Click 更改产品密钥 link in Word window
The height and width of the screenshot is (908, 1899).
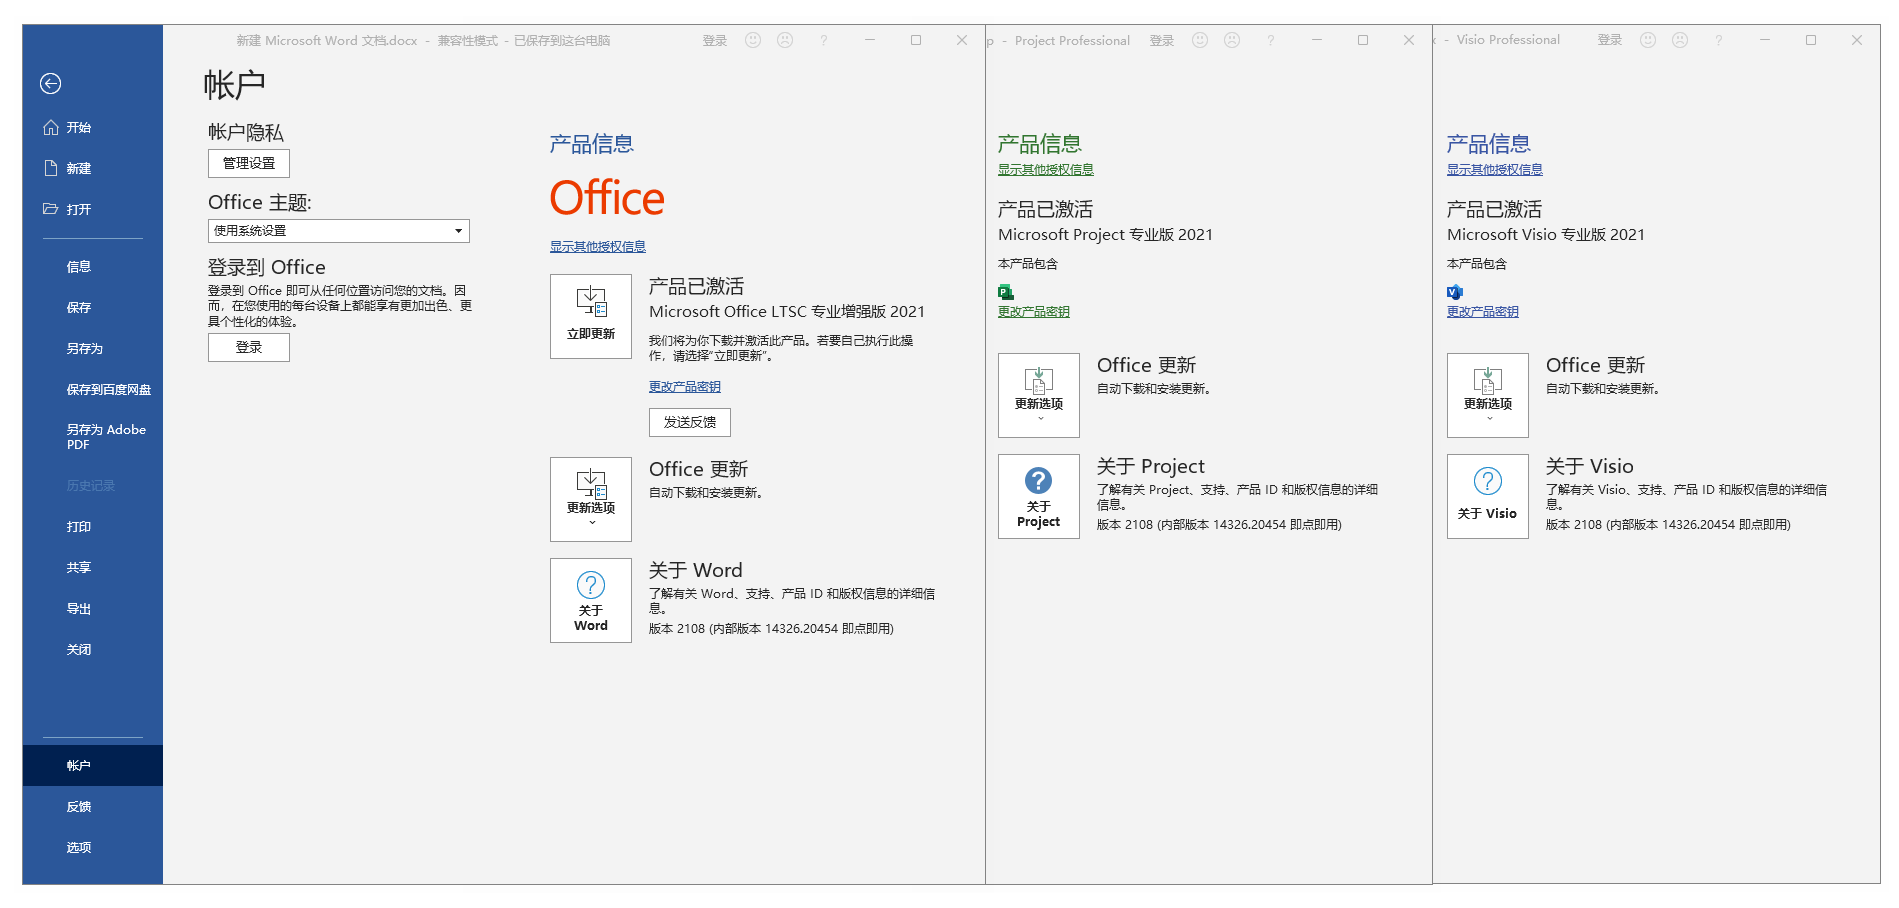pyautogui.click(x=685, y=387)
